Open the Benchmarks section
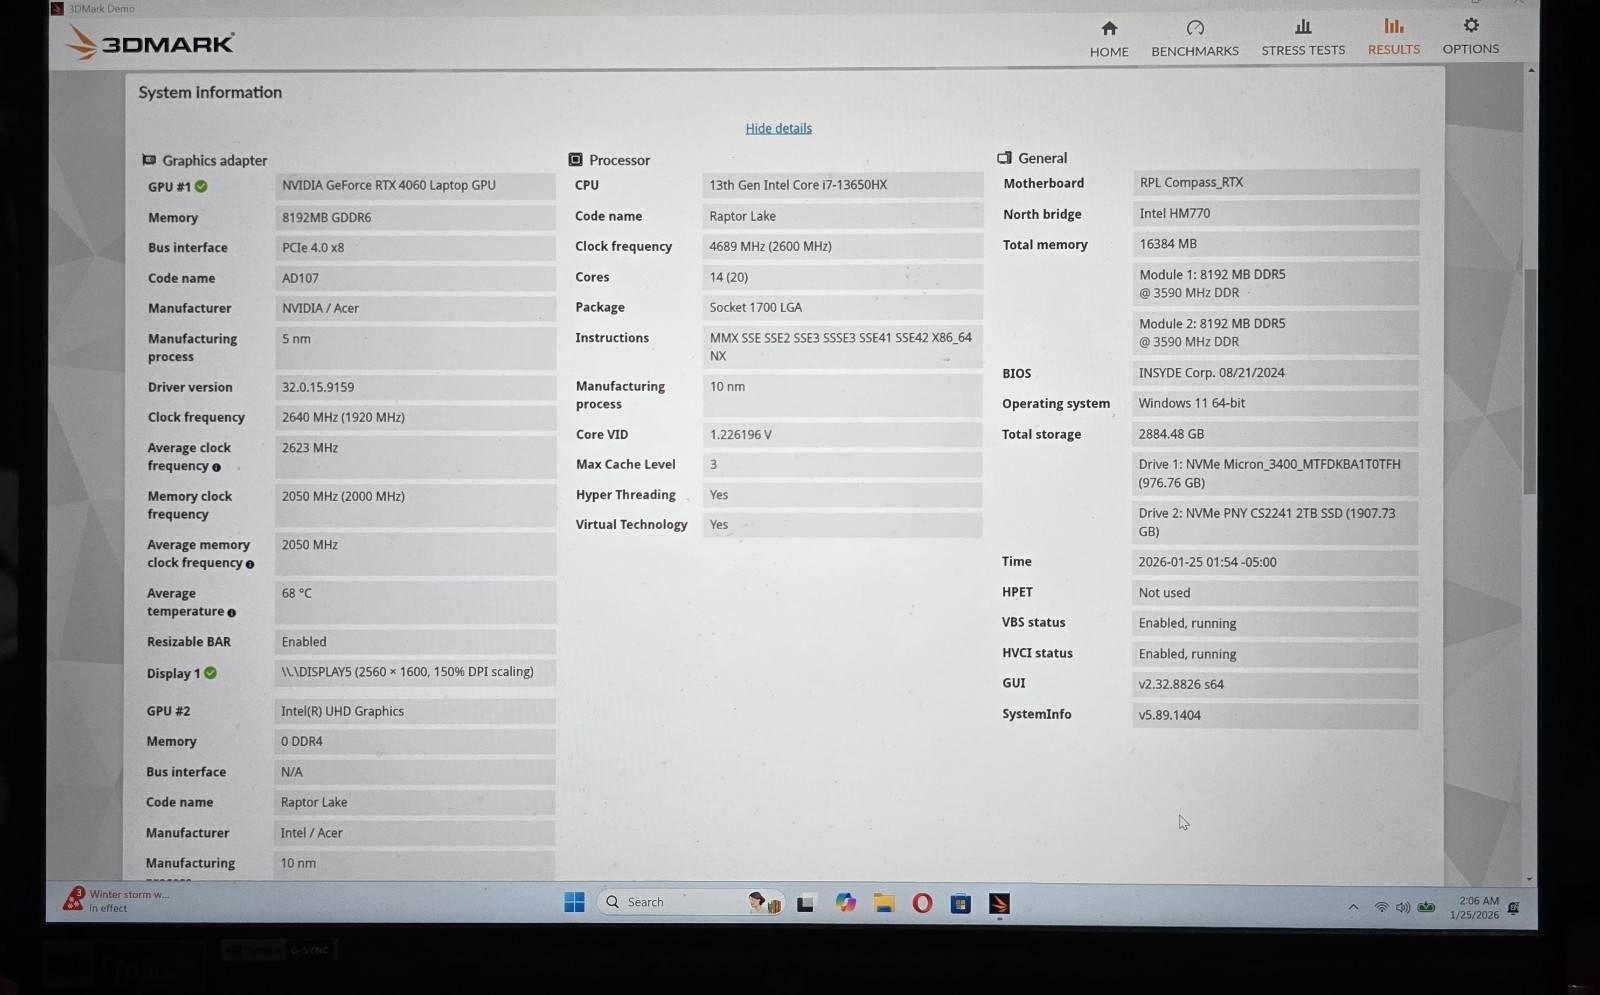 [x=1194, y=39]
